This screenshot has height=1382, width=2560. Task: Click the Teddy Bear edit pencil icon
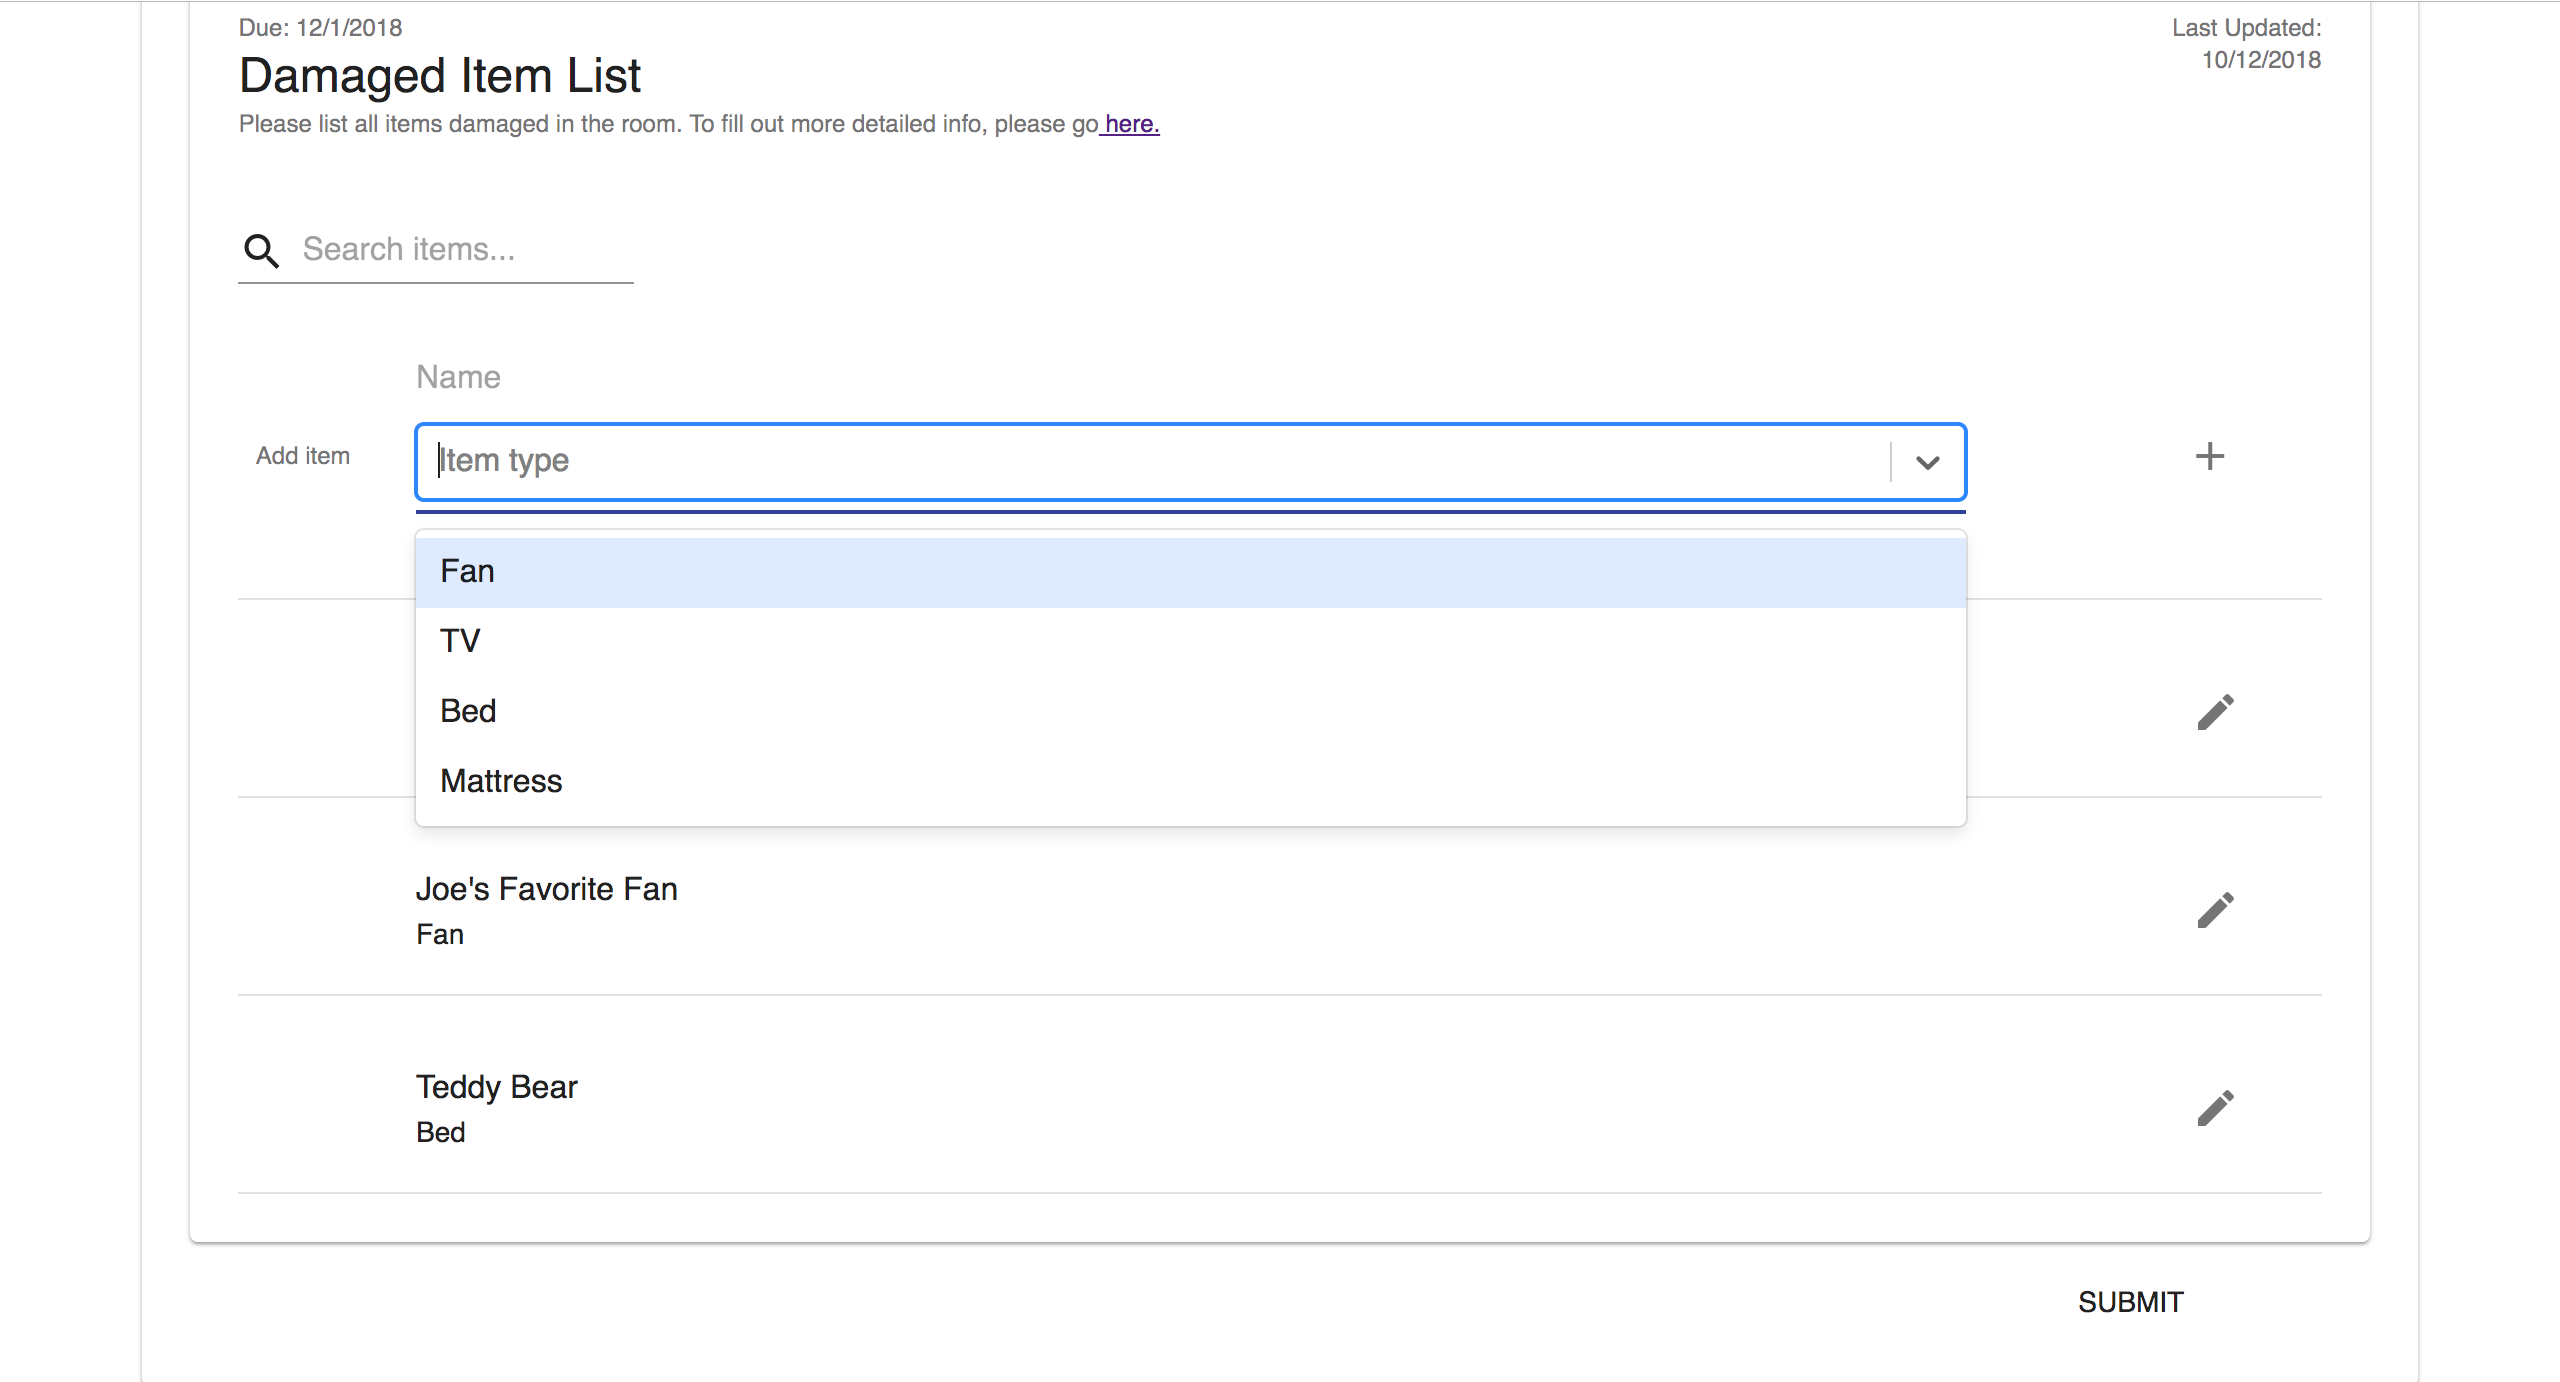click(x=2215, y=1108)
